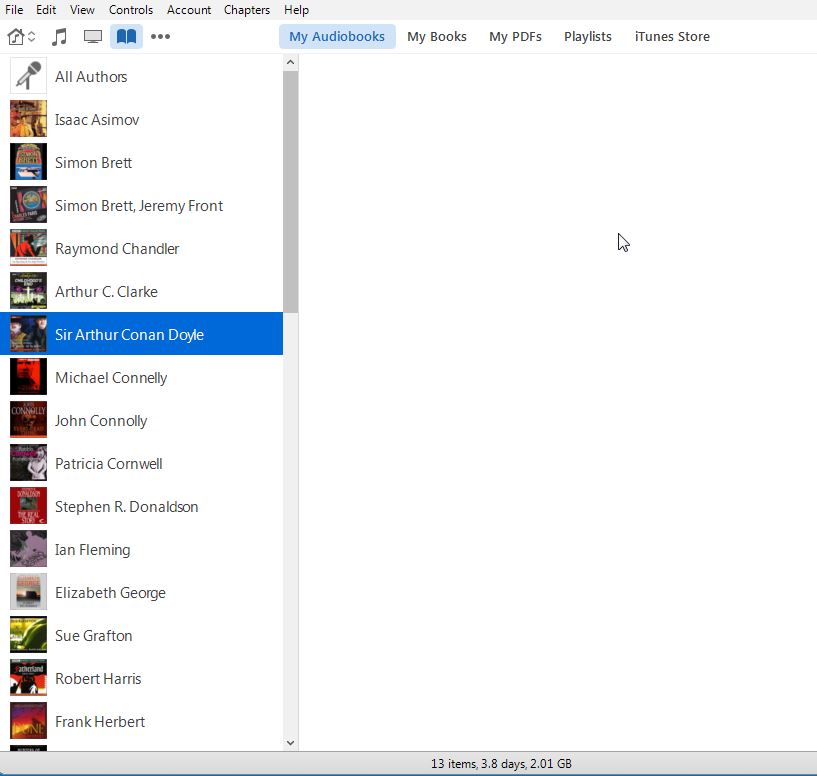Open the Help menu
The width and height of the screenshot is (817, 776).
coord(296,10)
